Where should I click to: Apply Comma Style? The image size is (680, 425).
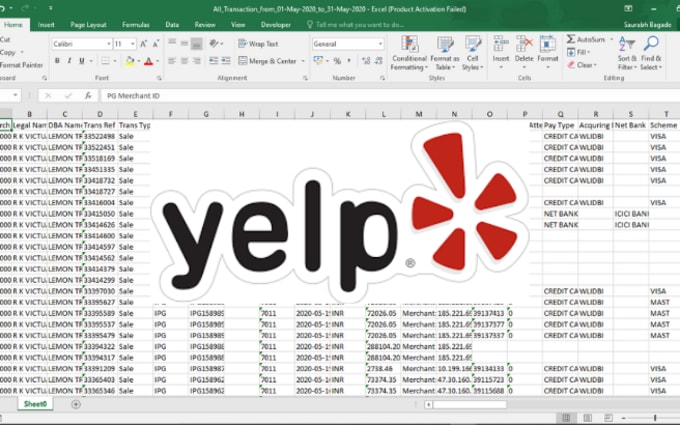349,61
